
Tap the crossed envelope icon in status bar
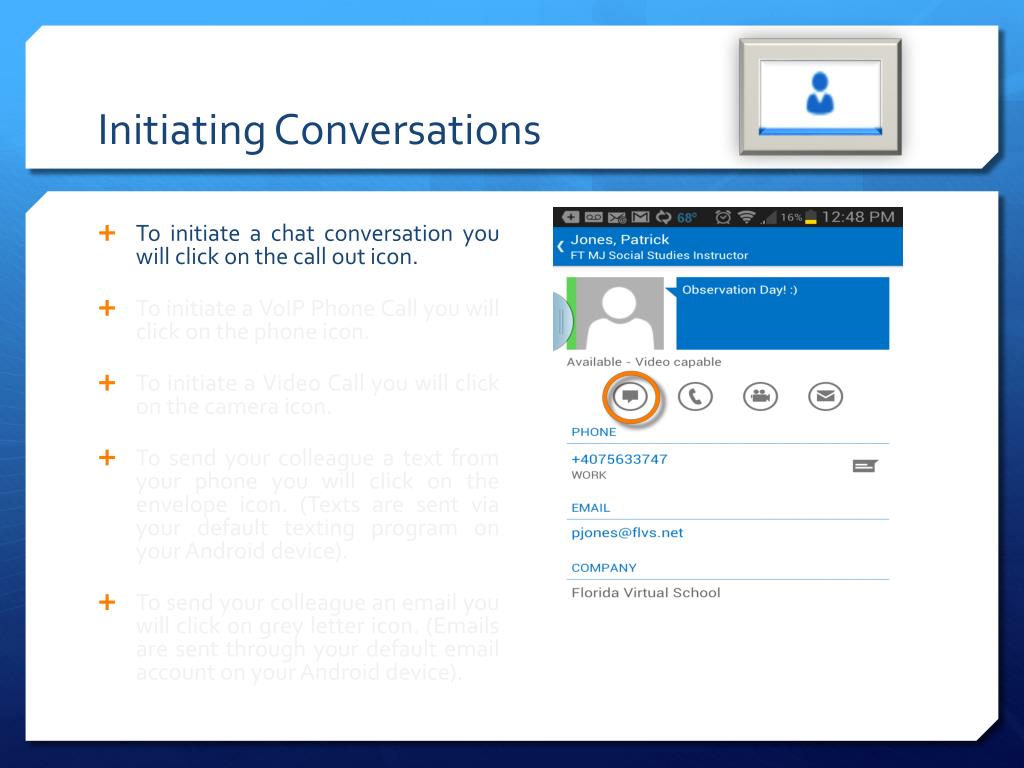coord(617,217)
